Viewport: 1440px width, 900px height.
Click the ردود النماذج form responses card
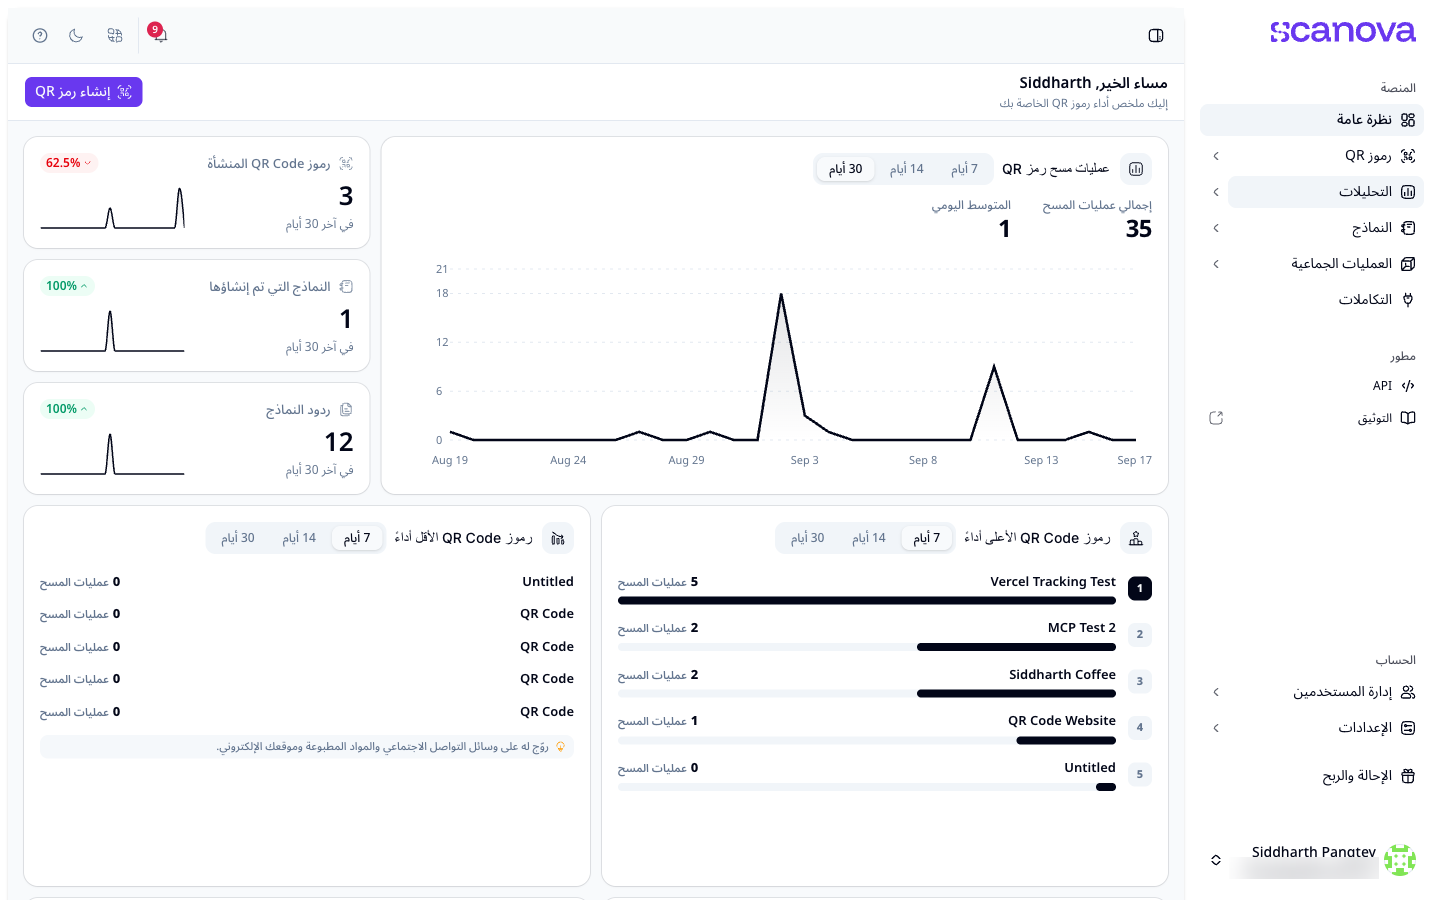[197, 438]
